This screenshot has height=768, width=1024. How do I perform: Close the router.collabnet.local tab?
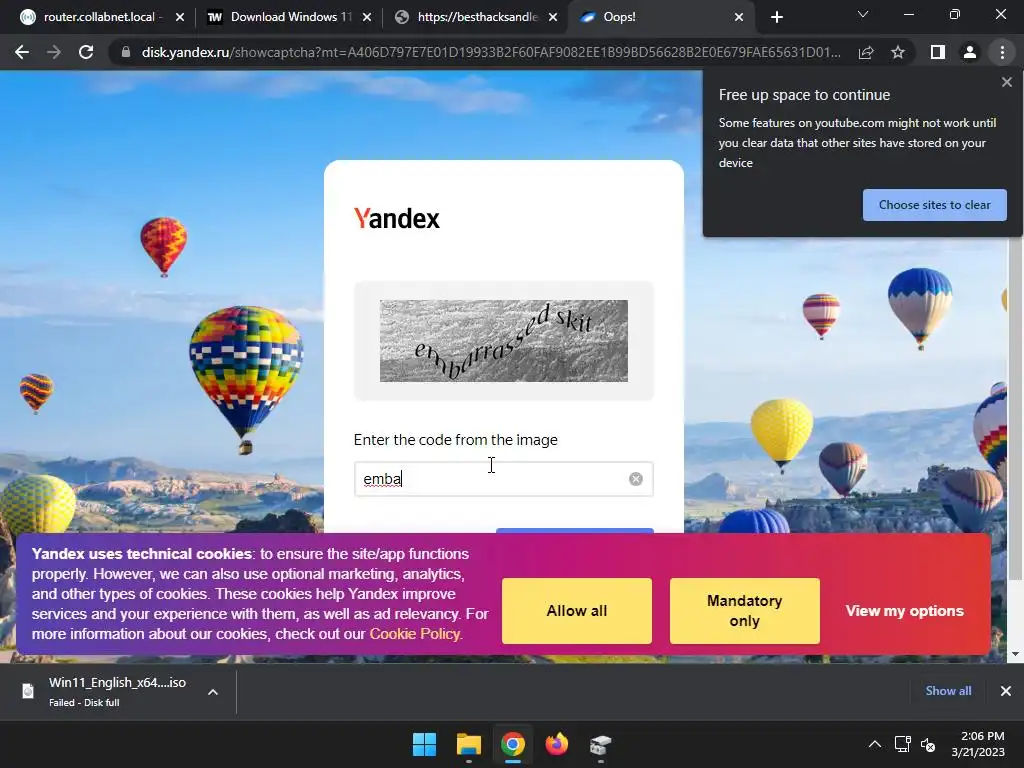180,17
